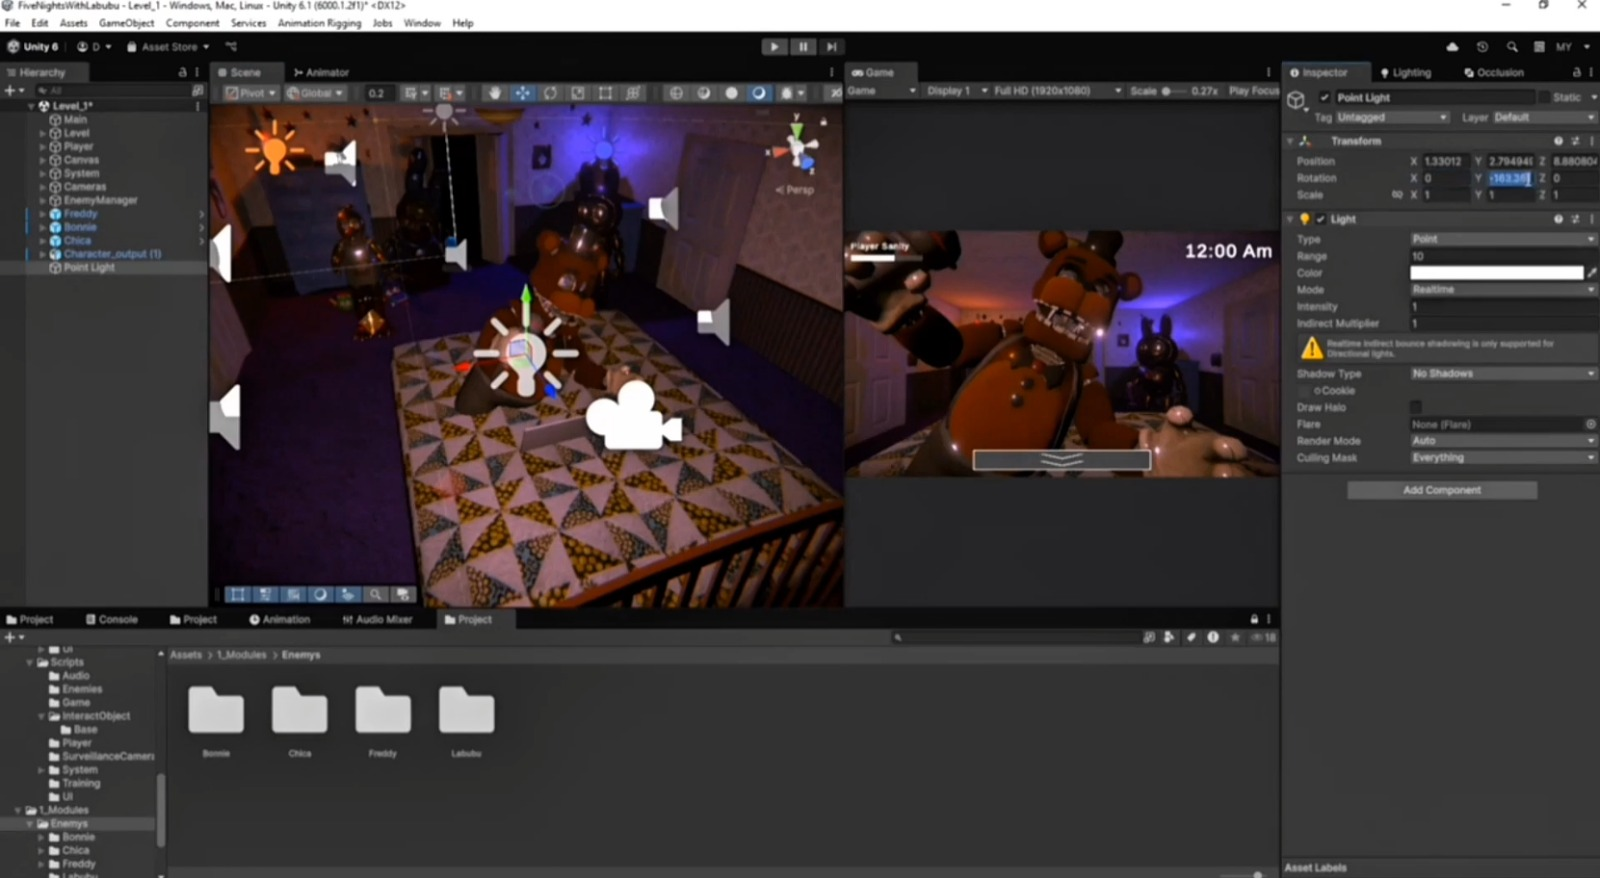Open the global Search icon

(1512, 47)
